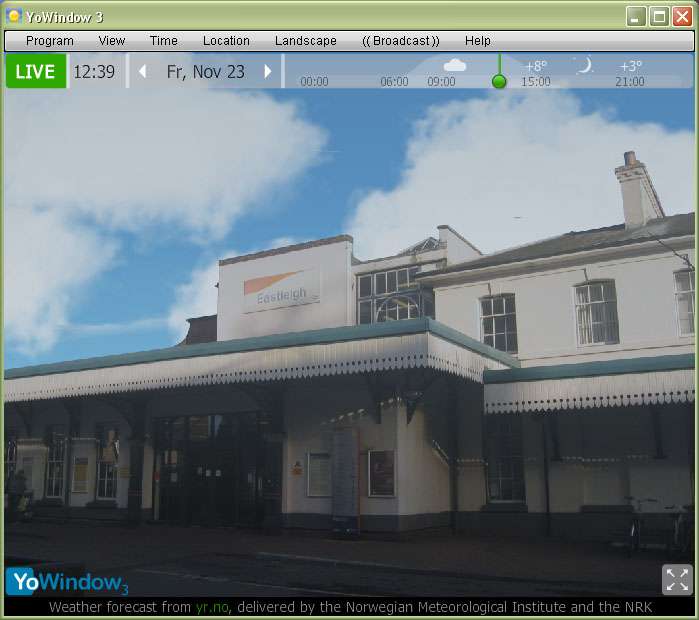Click the YoWindow 3 logo
Viewport: 699px width, 620px height.
tap(67, 582)
